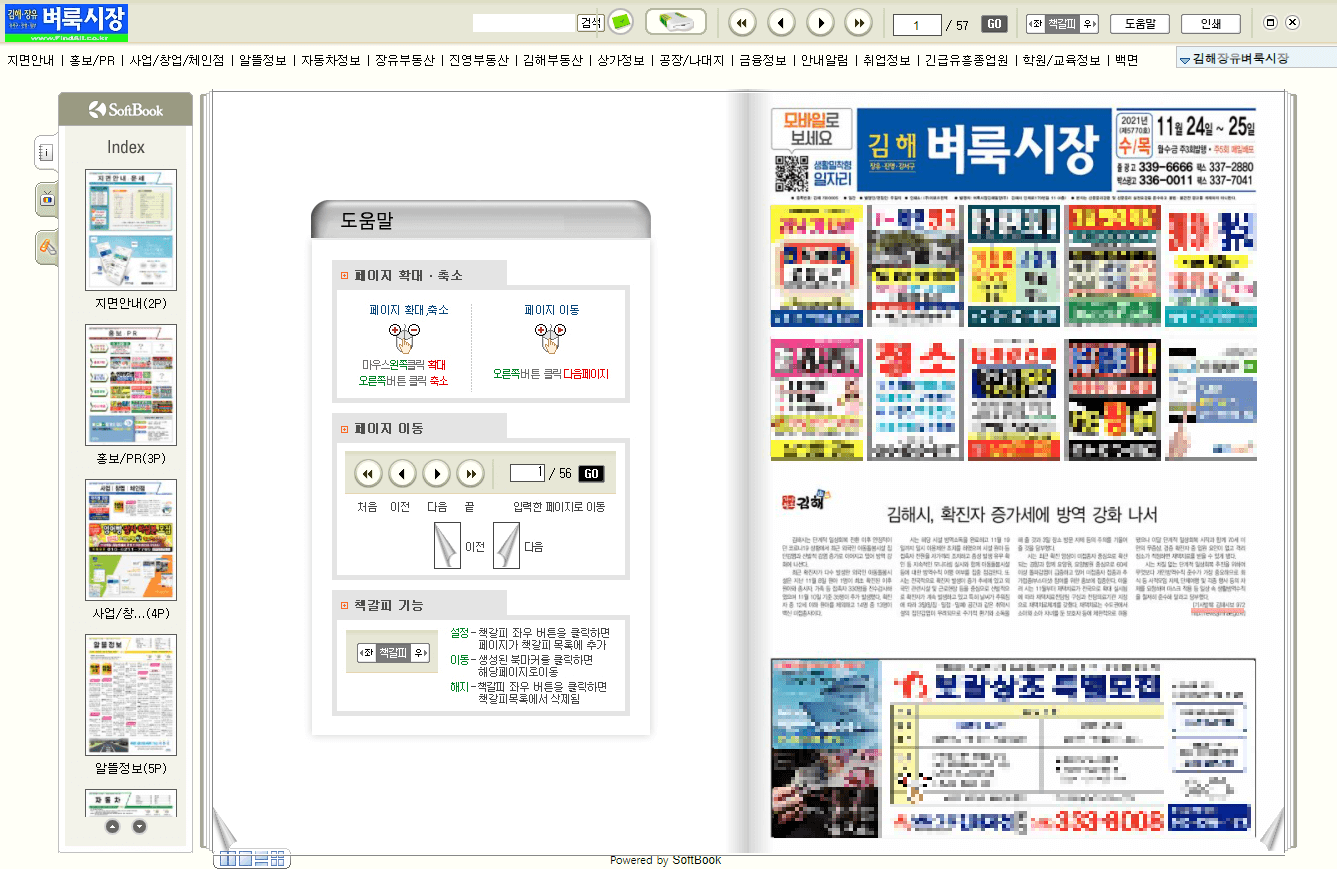Click the 벼룩시장 logo in the top-left corner
The height and width of the screenshot is (869, 1337).
[x=66, y=22]
